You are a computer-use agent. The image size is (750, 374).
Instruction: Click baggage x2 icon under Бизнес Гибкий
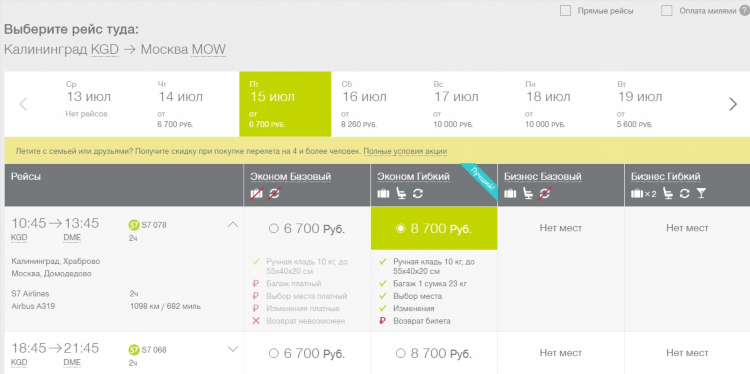tap(643, 193)
